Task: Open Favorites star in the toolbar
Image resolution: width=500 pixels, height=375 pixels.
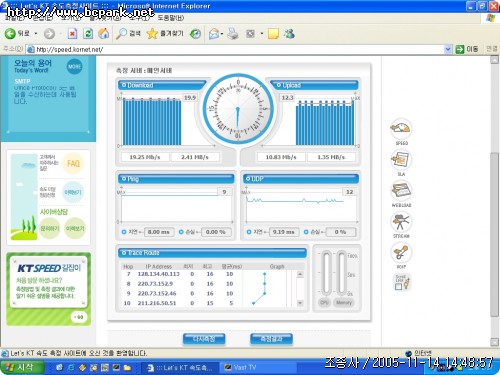Action: click(x=165, y=34)
